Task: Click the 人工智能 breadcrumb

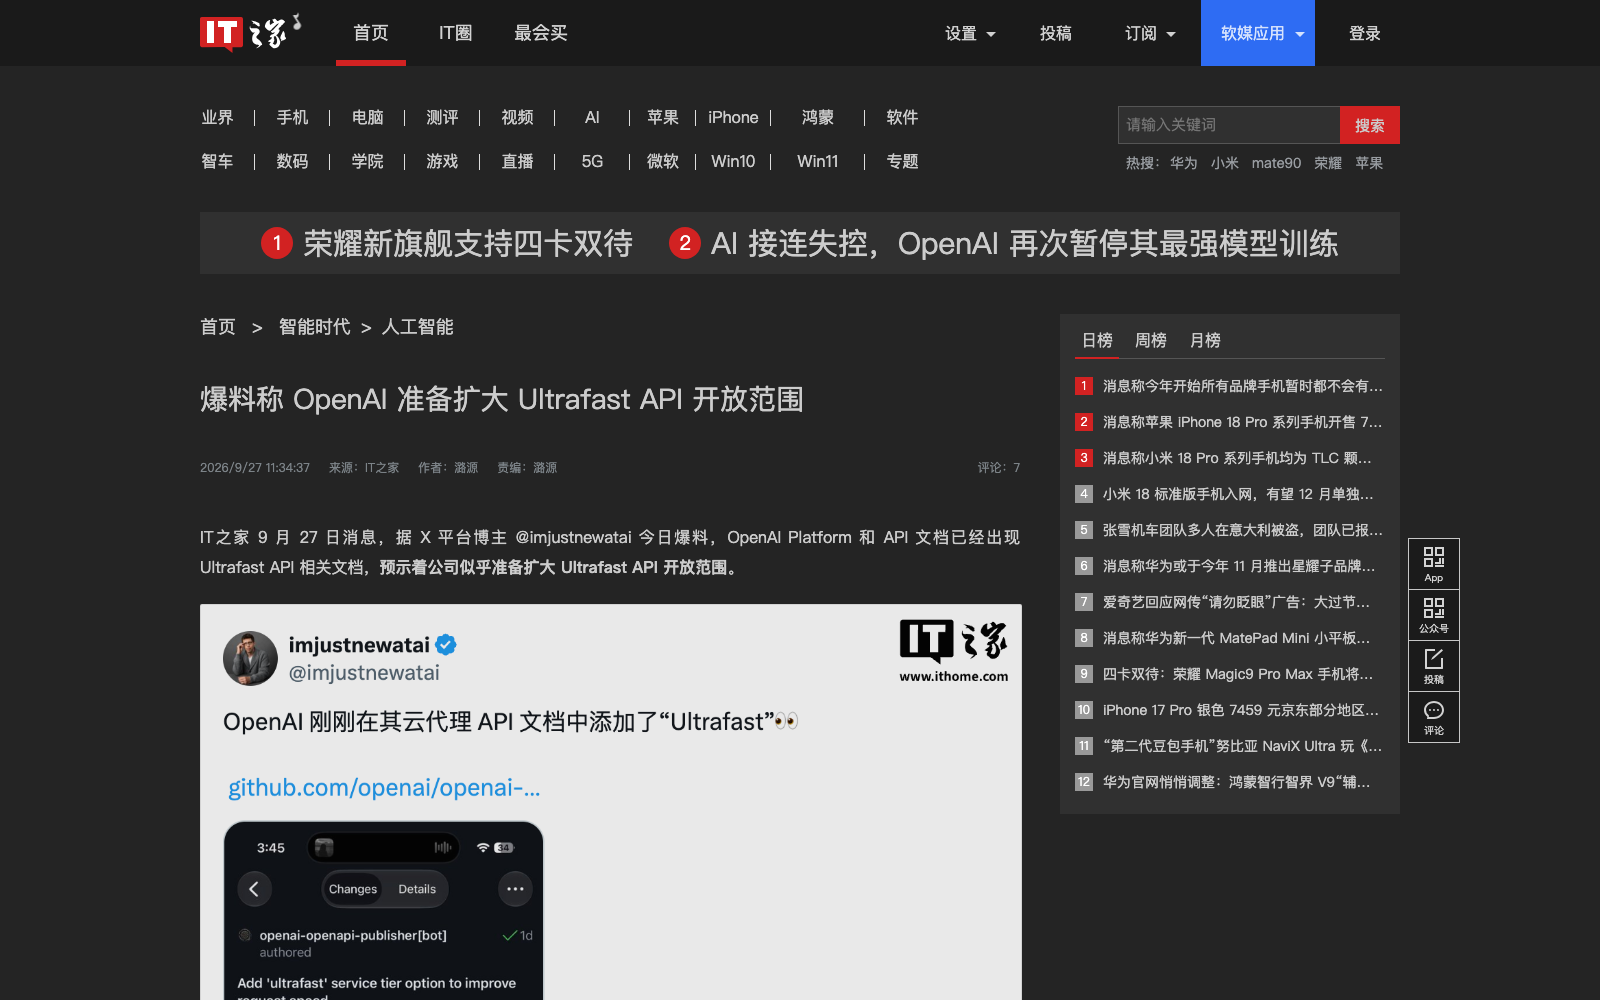Action: [417, 327]
